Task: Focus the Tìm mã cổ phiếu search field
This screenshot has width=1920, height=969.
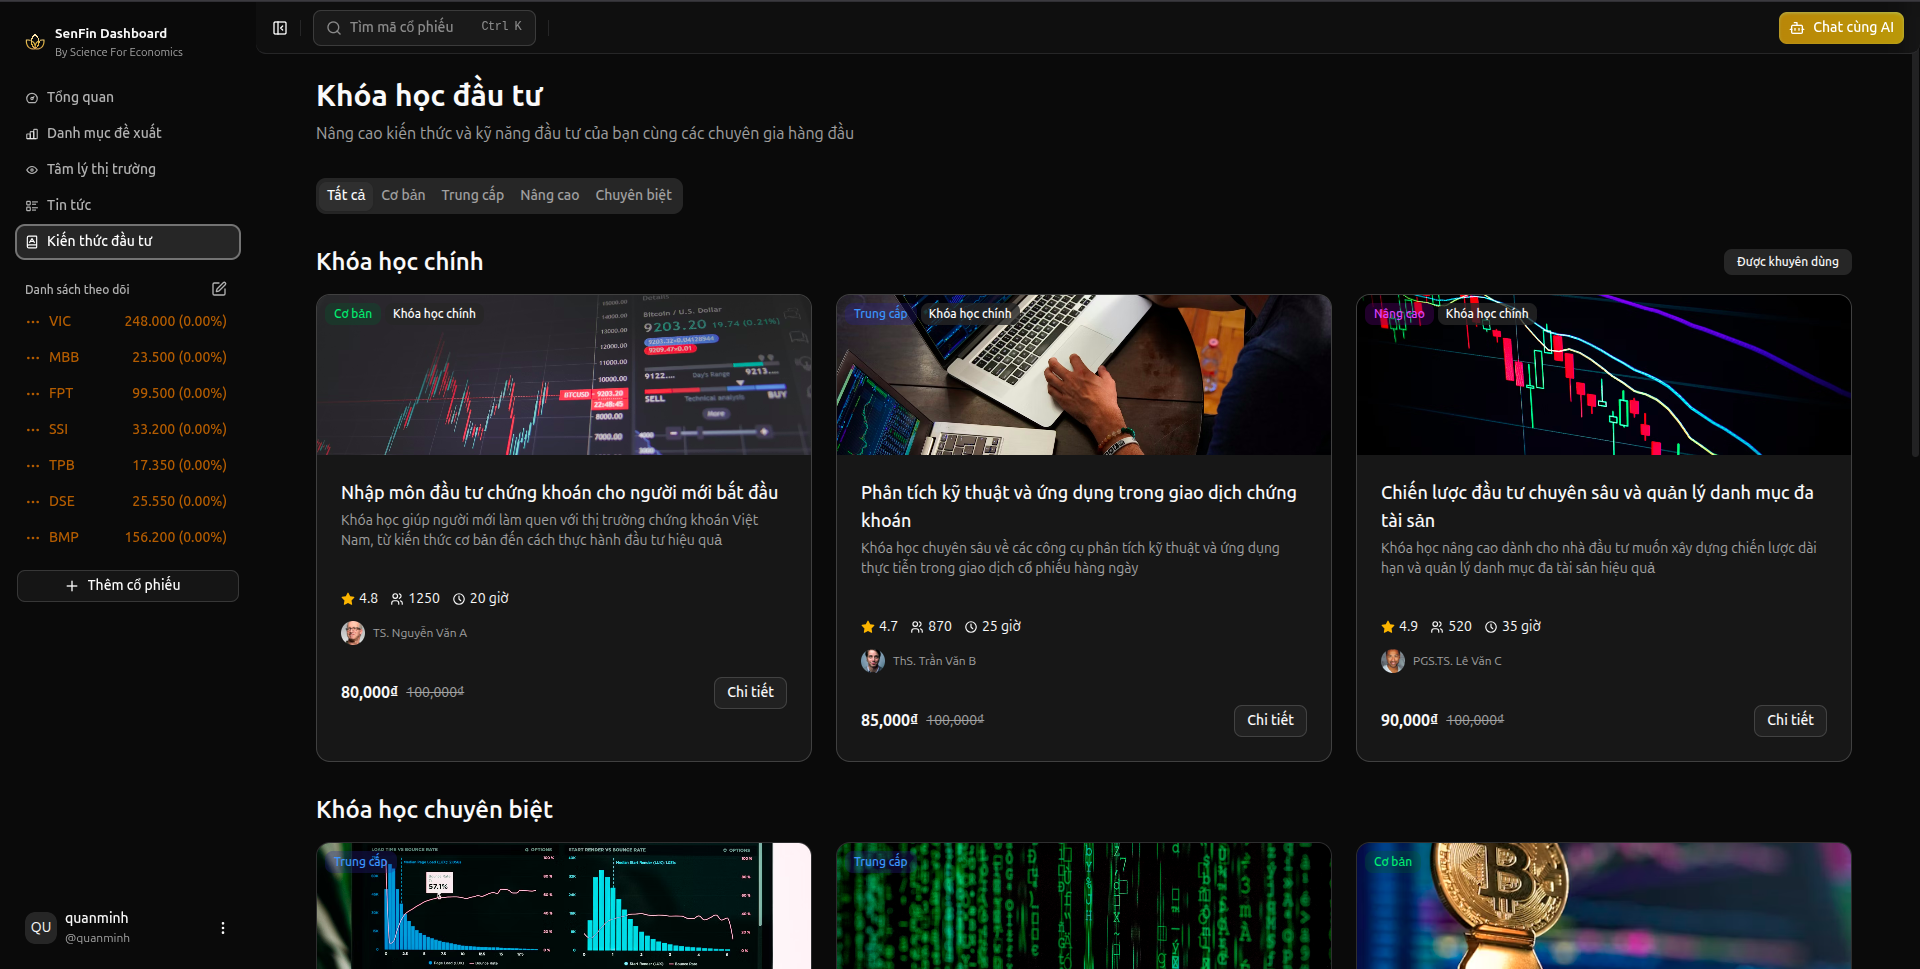Action: tap(424, 28)
